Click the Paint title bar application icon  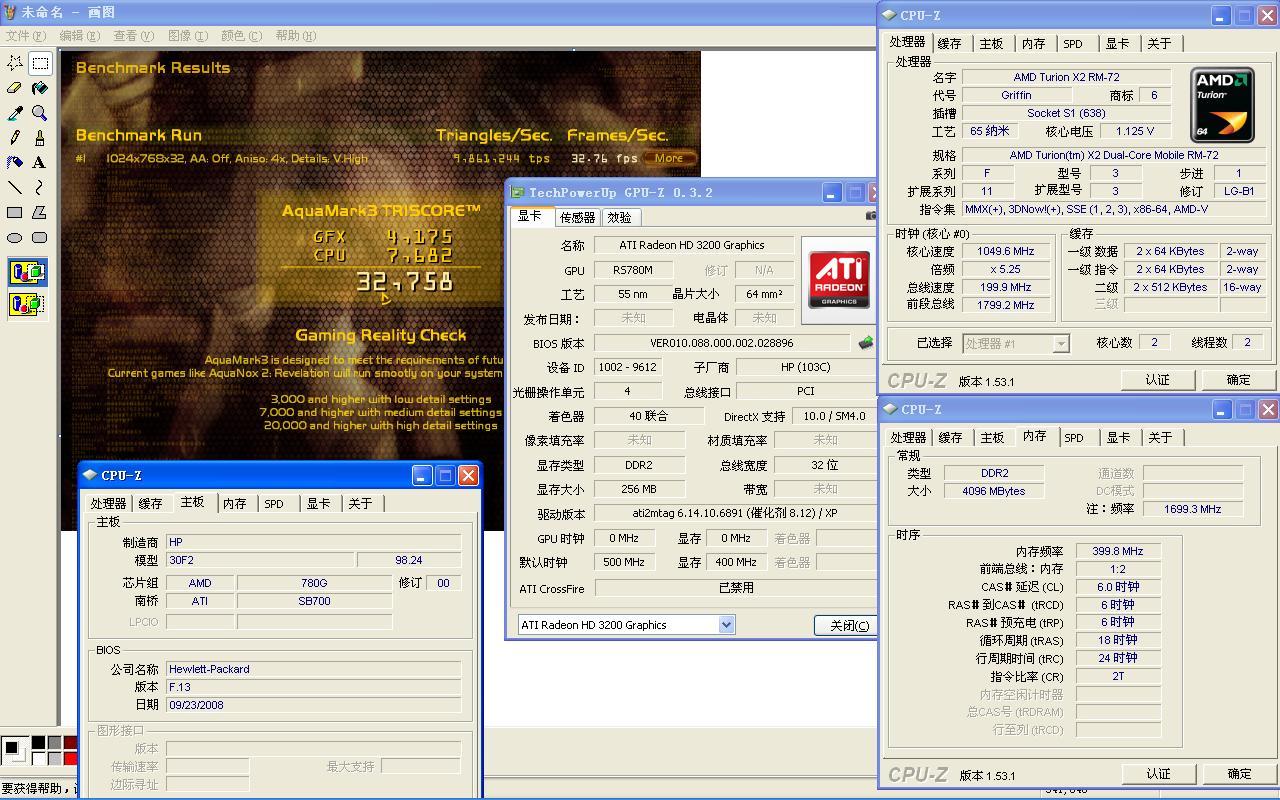[x=11, y=12]
